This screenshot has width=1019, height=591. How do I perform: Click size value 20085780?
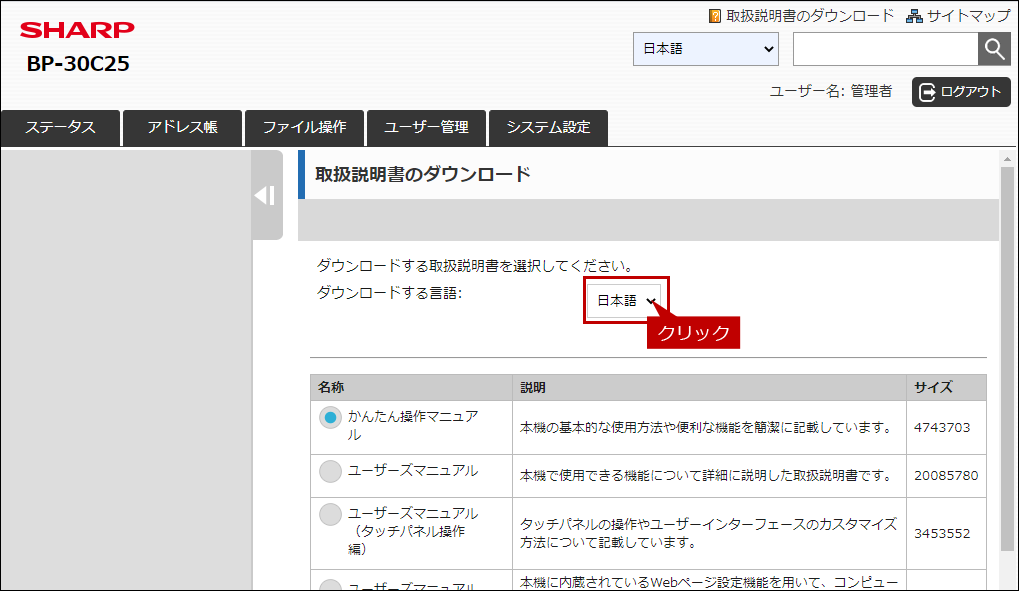click(x=946, y=476)
